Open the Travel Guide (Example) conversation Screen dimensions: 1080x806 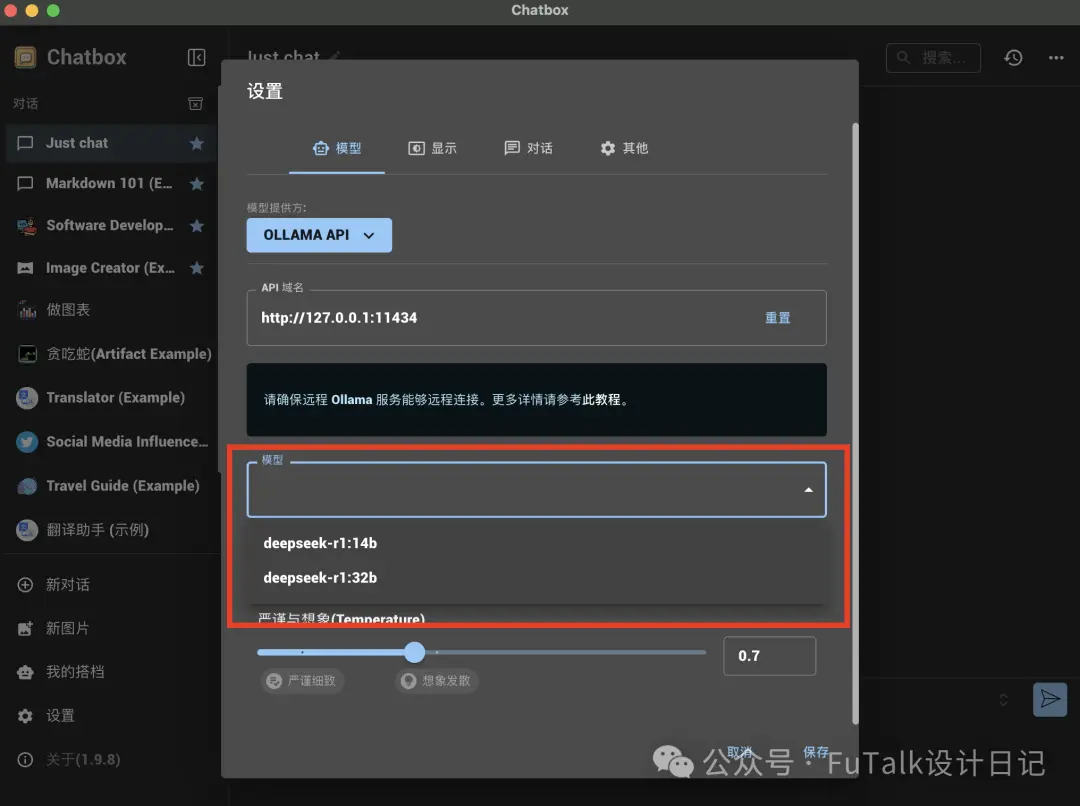click(x=111, y=486)
